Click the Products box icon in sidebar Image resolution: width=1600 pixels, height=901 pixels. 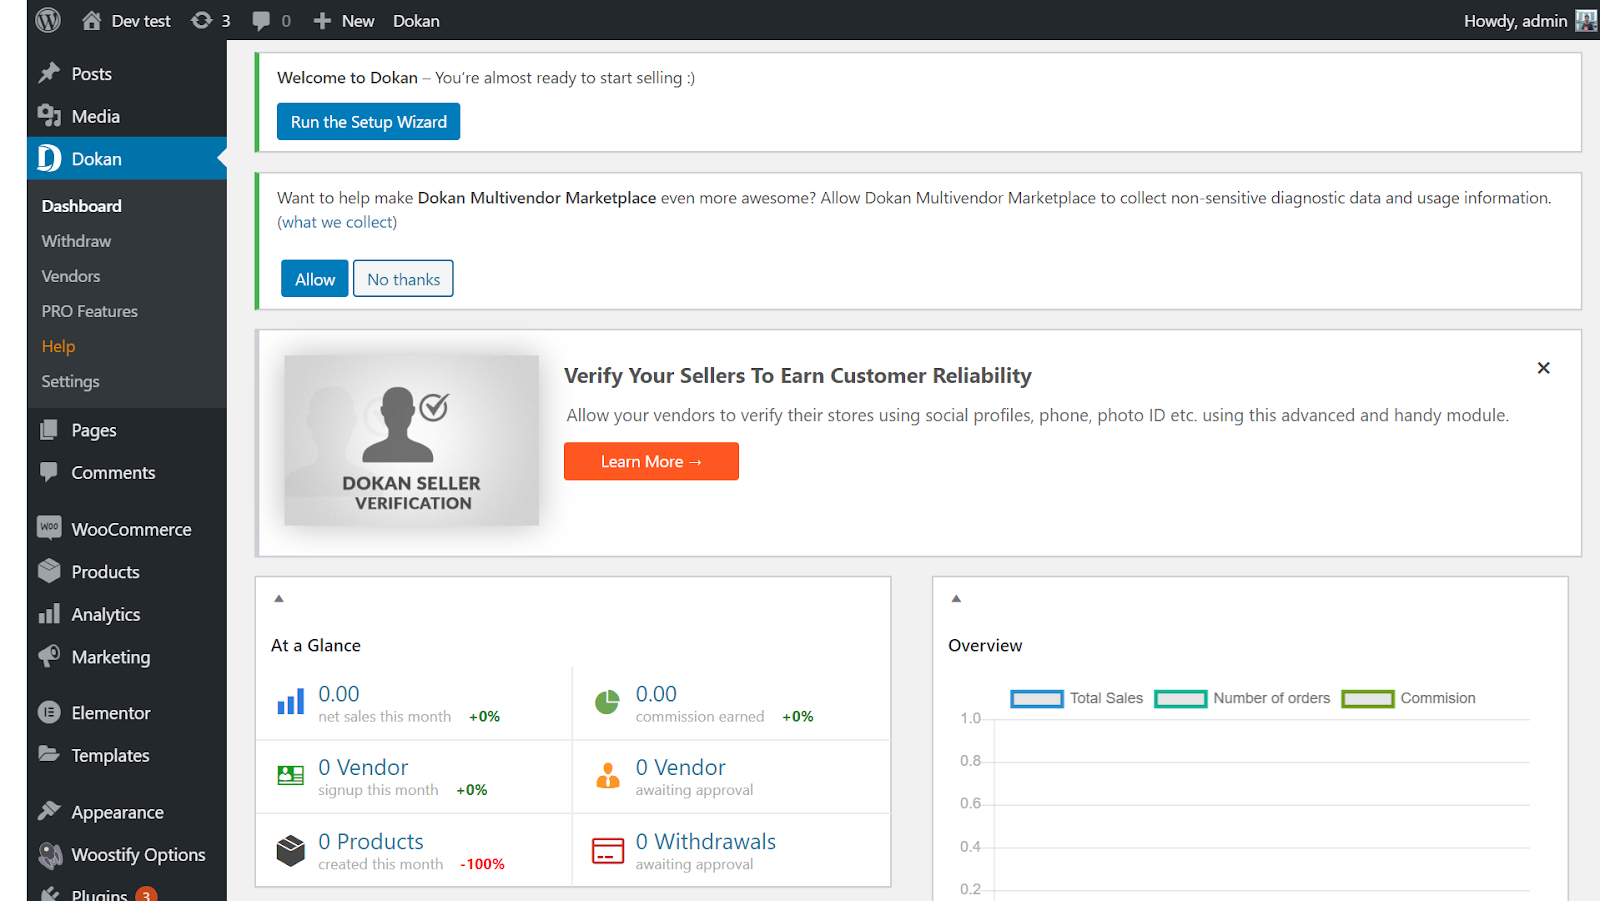[x=49, y=571]
